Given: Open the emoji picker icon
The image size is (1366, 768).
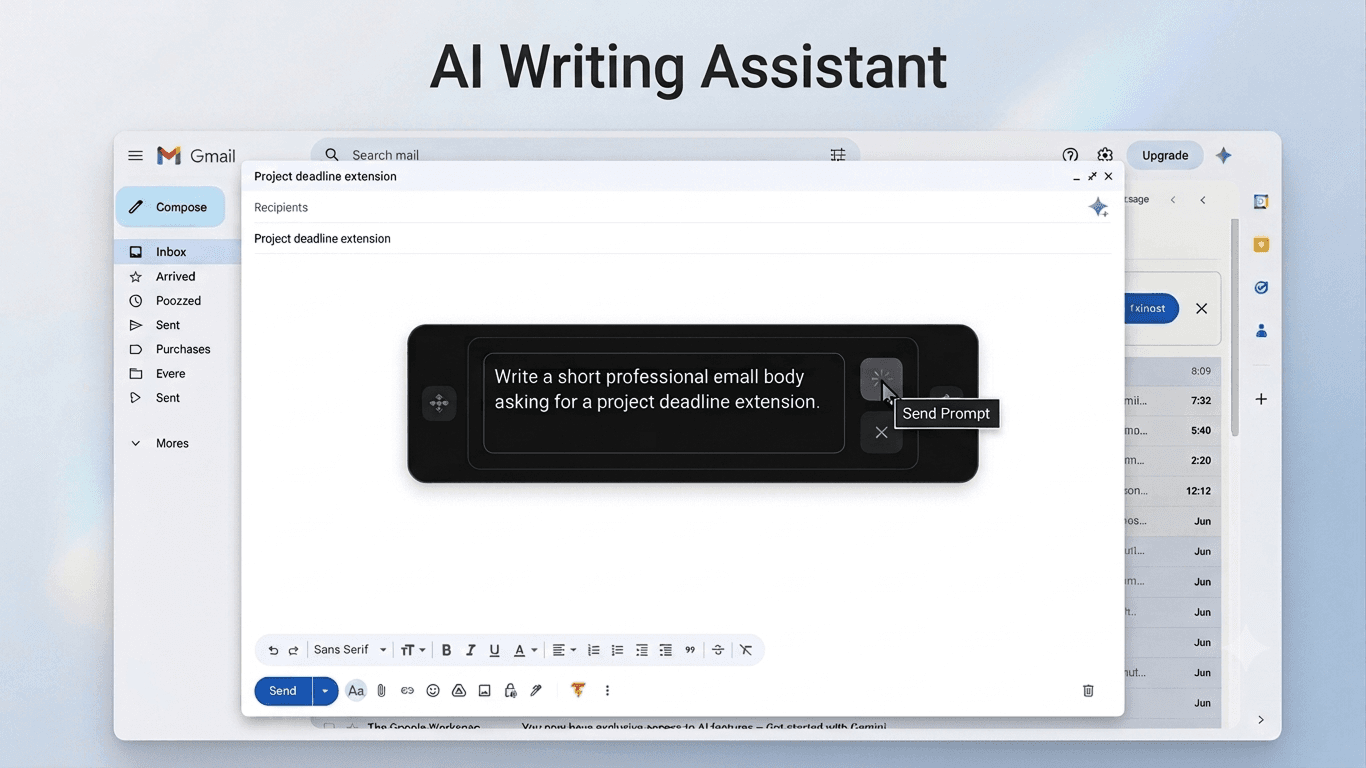Looking at the screenshot, I should coord(433,691).
